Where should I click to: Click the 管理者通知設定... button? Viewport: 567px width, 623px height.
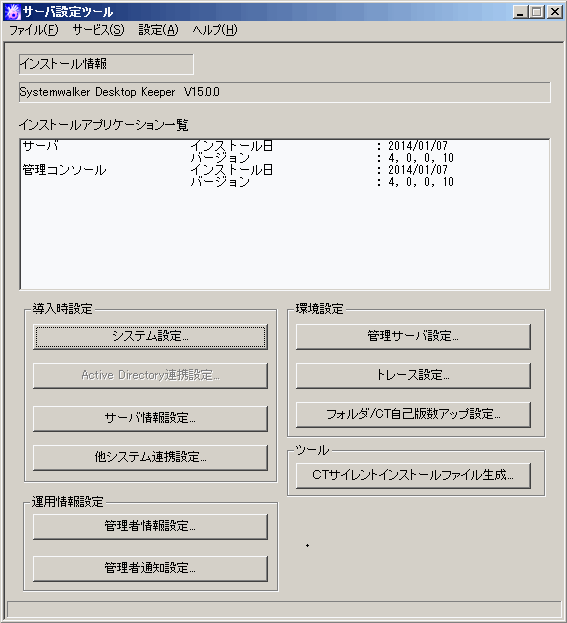click(x=150, y=569)
